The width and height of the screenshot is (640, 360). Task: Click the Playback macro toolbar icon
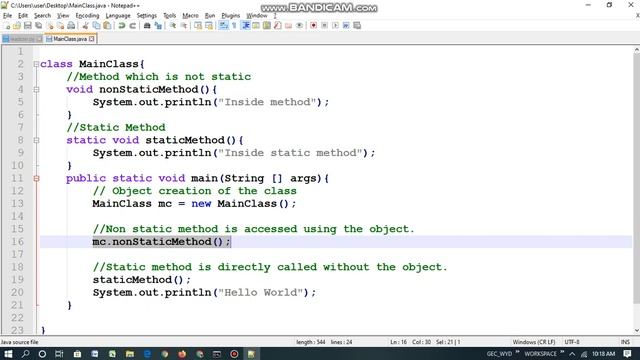click(x=335, y=26)
